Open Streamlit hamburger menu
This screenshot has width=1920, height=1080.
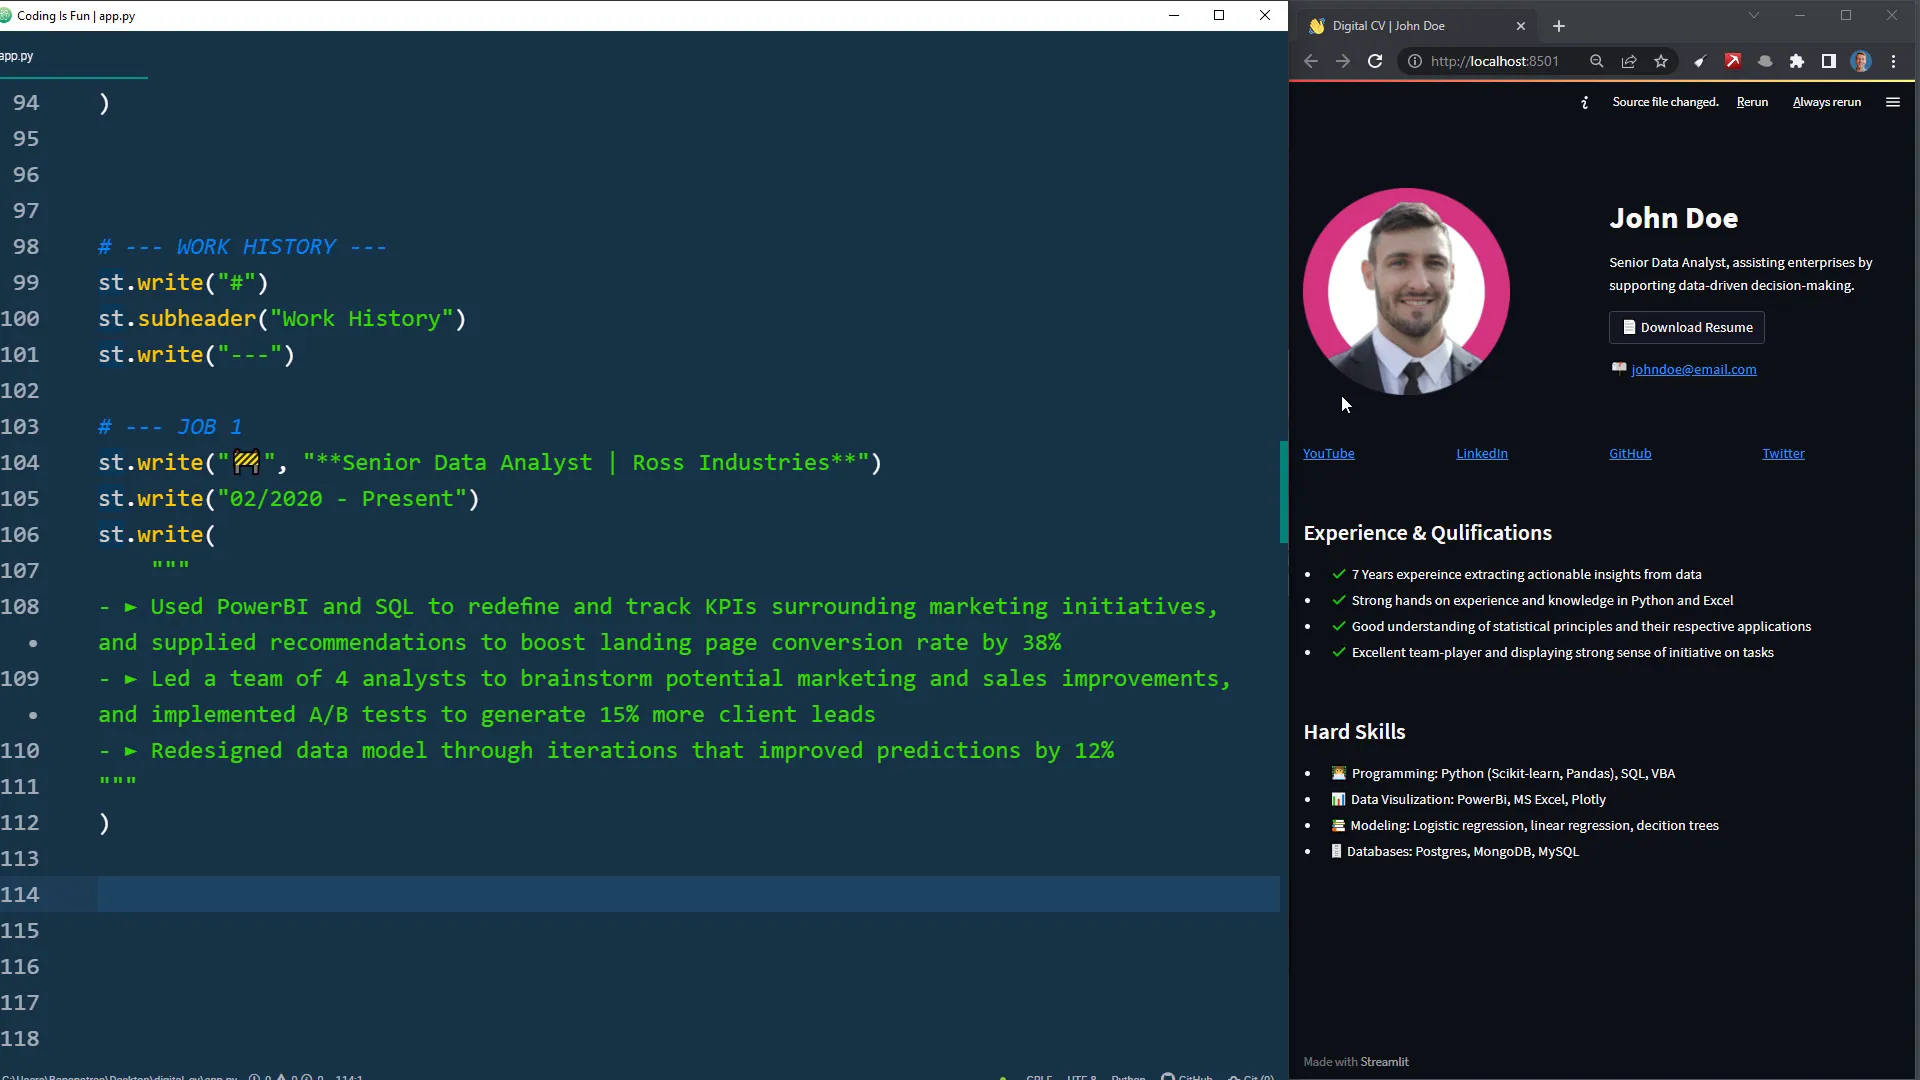pos(1892,102)
